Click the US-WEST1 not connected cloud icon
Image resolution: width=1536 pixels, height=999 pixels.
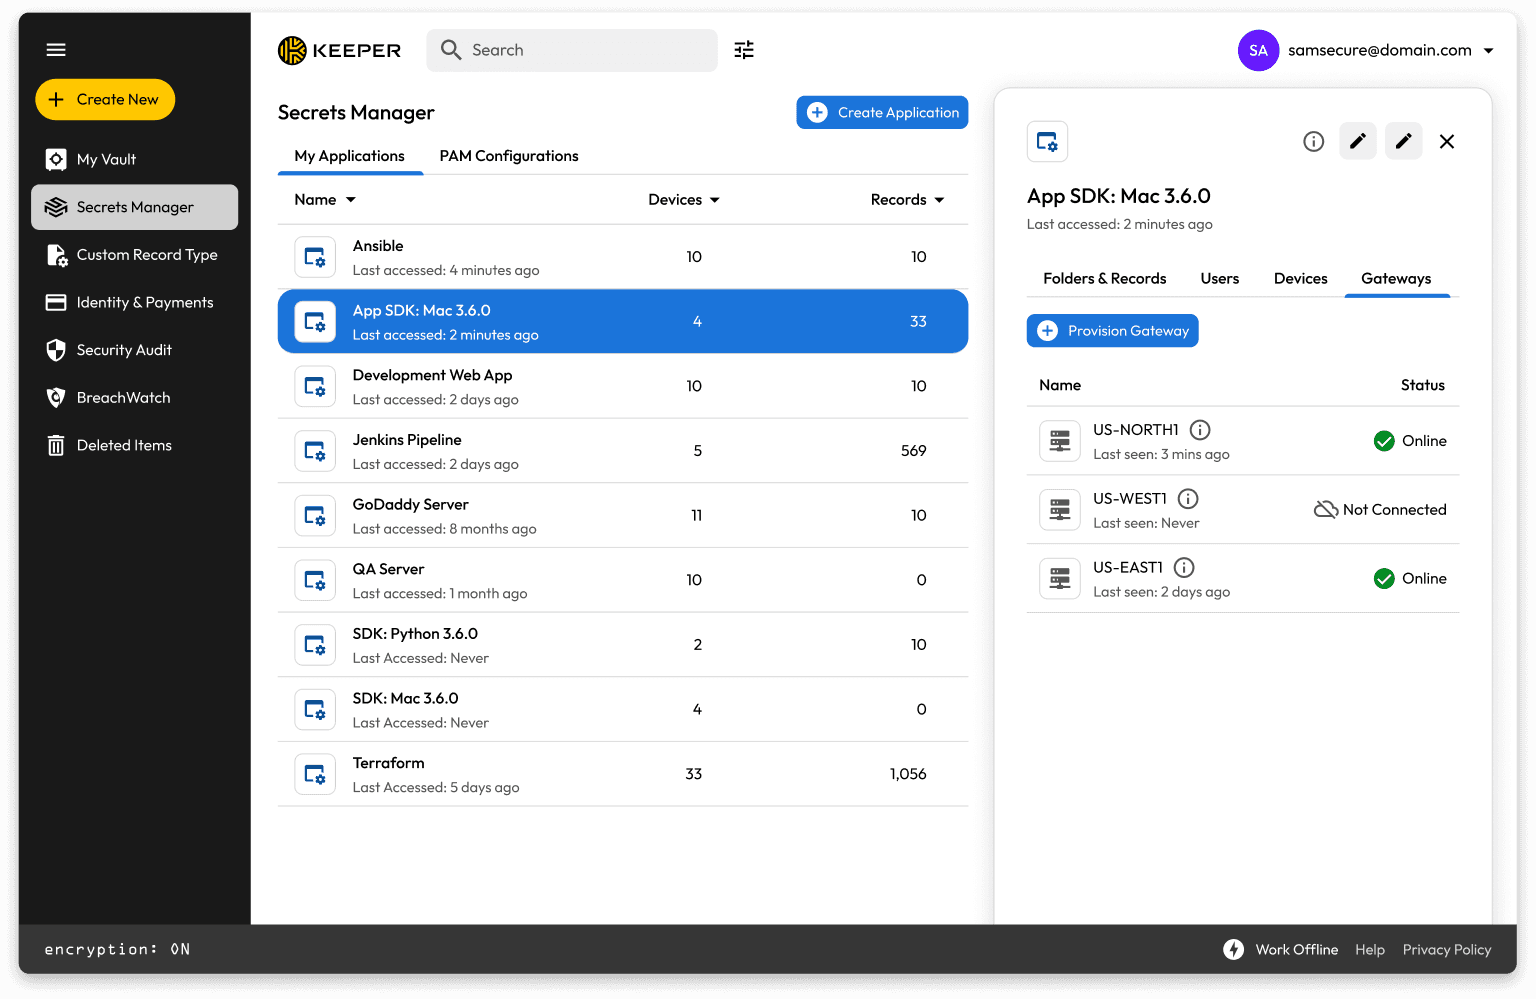click(1325, 510)
